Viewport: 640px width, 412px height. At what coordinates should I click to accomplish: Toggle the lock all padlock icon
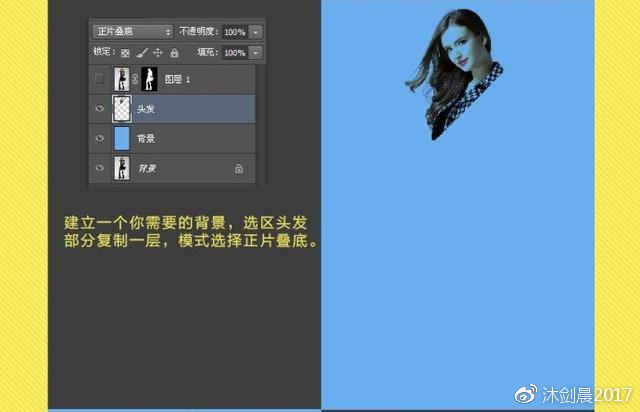[174, 53]
